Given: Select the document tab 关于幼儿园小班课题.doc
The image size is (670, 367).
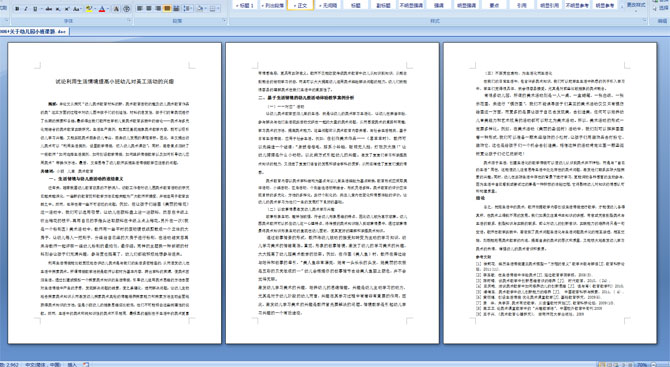Looking at the screenshot, I should tap(34, 32).
